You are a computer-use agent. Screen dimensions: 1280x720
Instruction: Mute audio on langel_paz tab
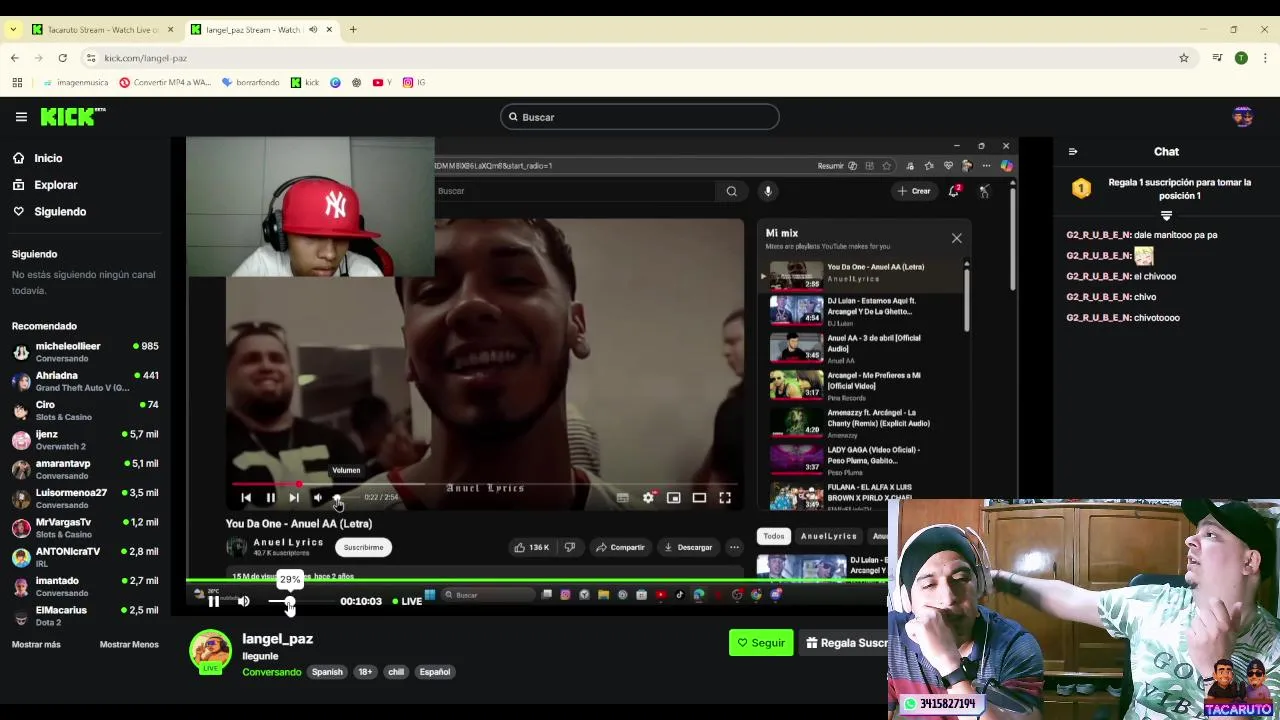[313, 29]
